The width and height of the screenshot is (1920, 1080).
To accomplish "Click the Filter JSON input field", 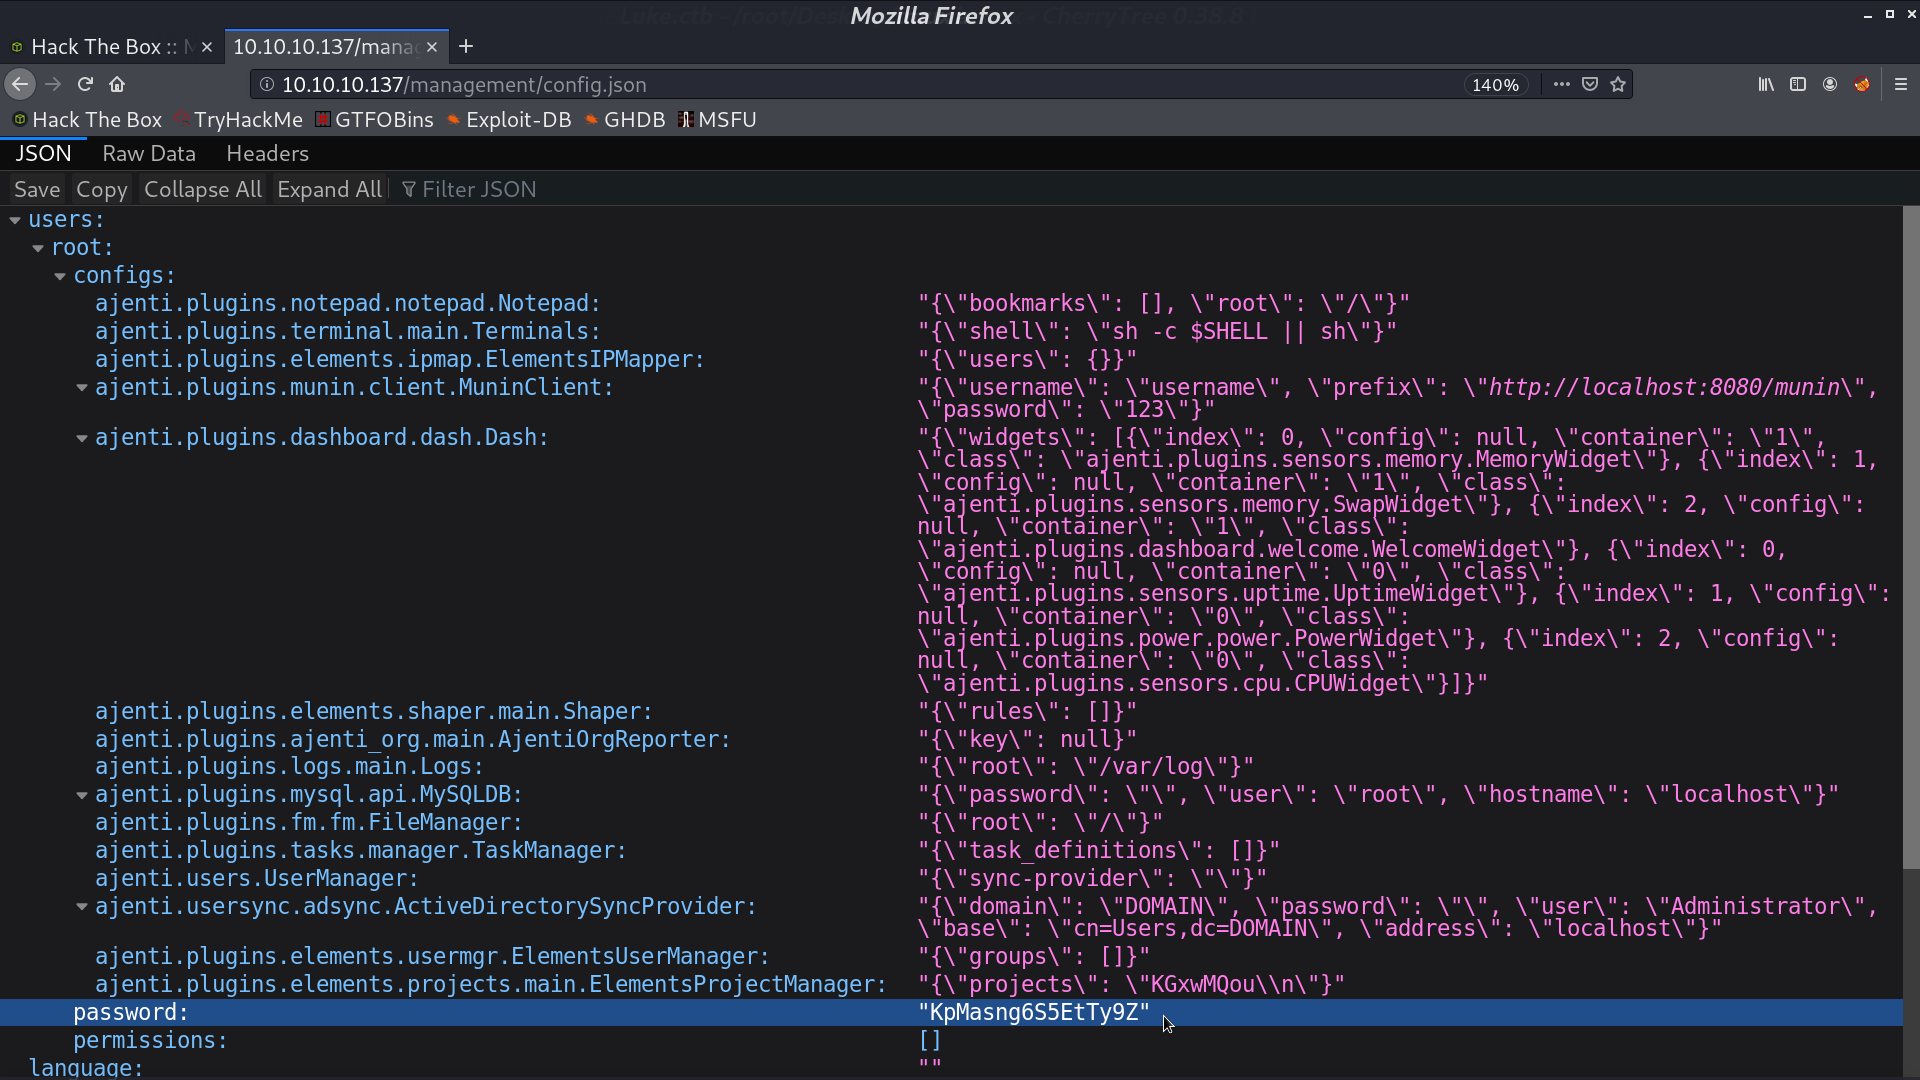I will (479, 189).
